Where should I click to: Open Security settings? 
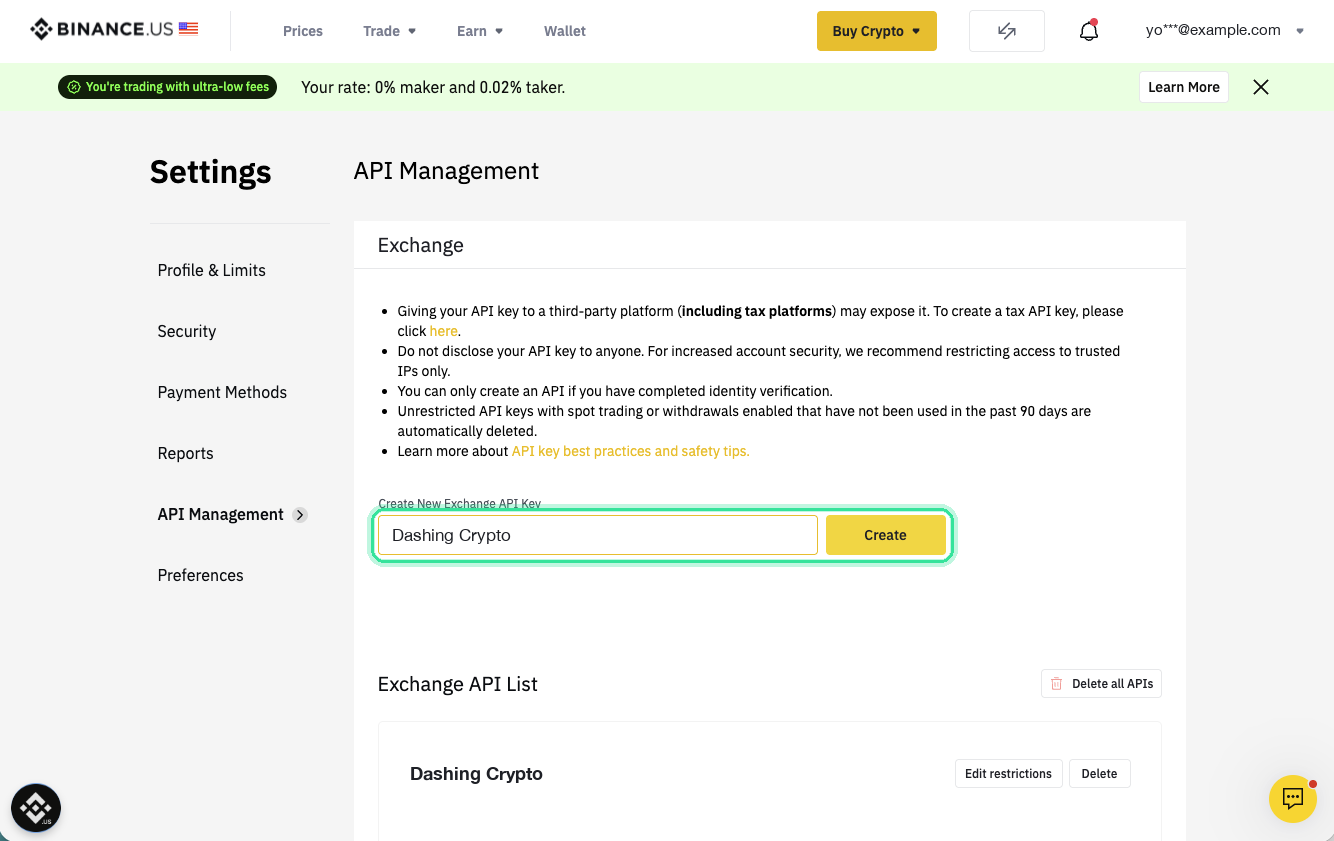pyautogui.click(x=187, y=331)
